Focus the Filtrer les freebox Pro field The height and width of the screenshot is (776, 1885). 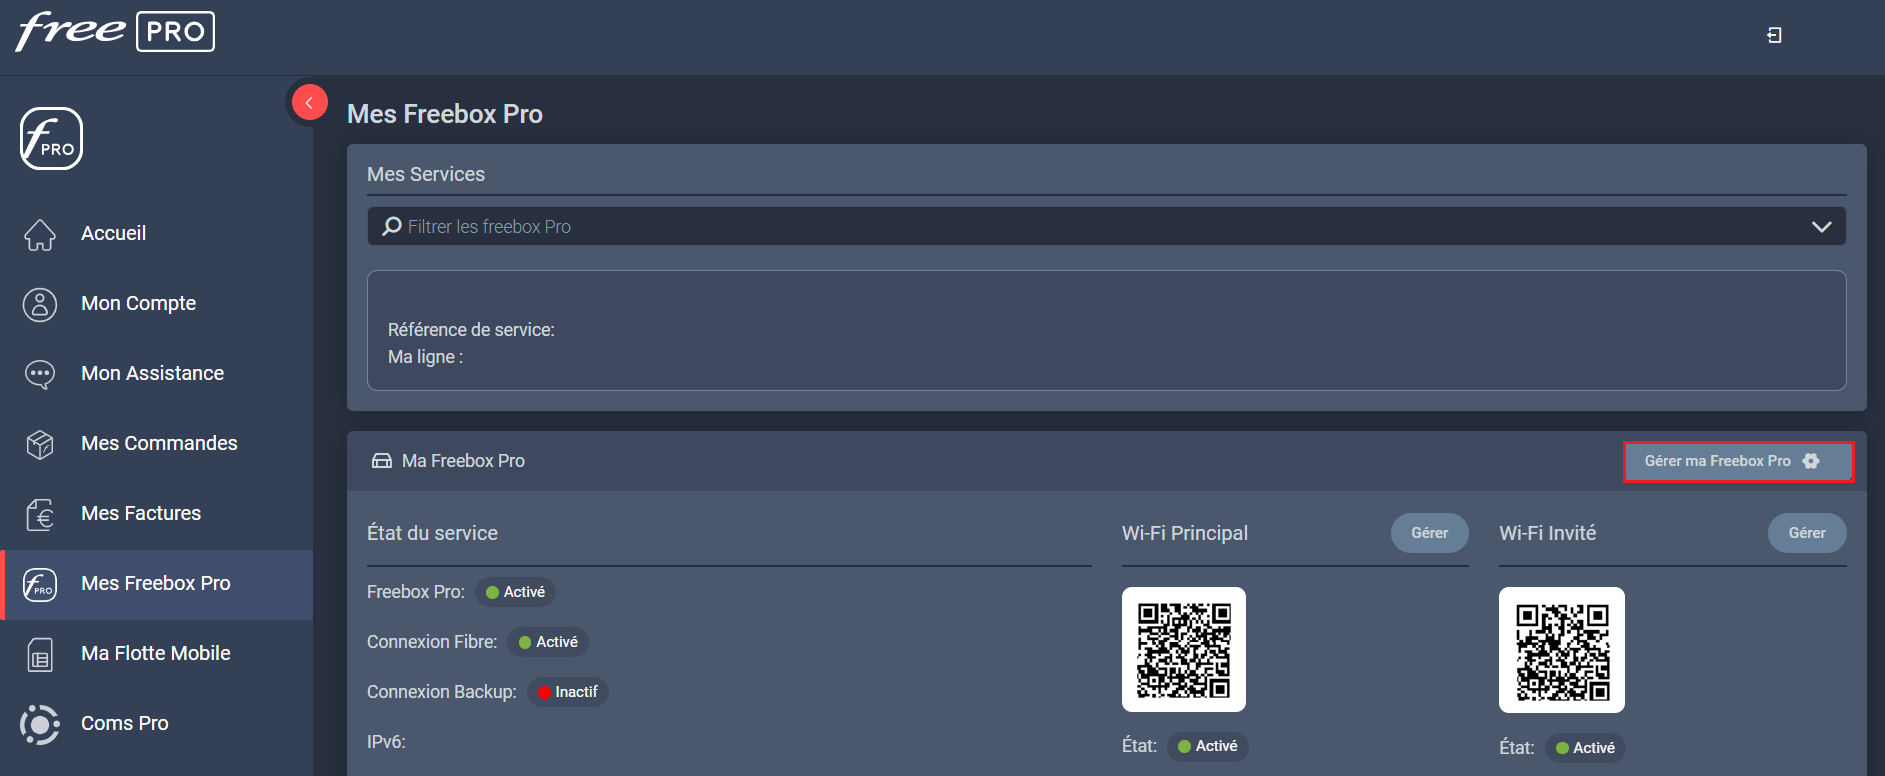[x=1106, y=227]
